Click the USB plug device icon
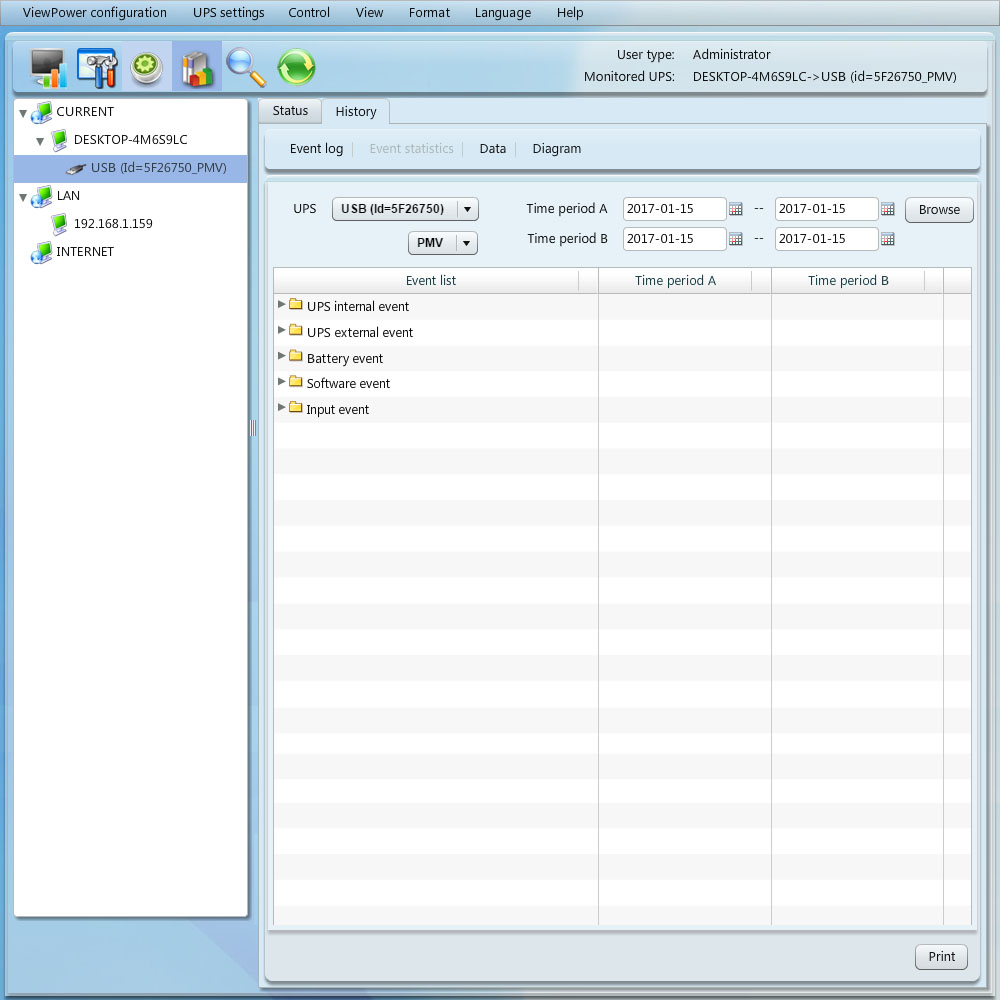The image size is (1000, 1000). (x=75, y=168)
